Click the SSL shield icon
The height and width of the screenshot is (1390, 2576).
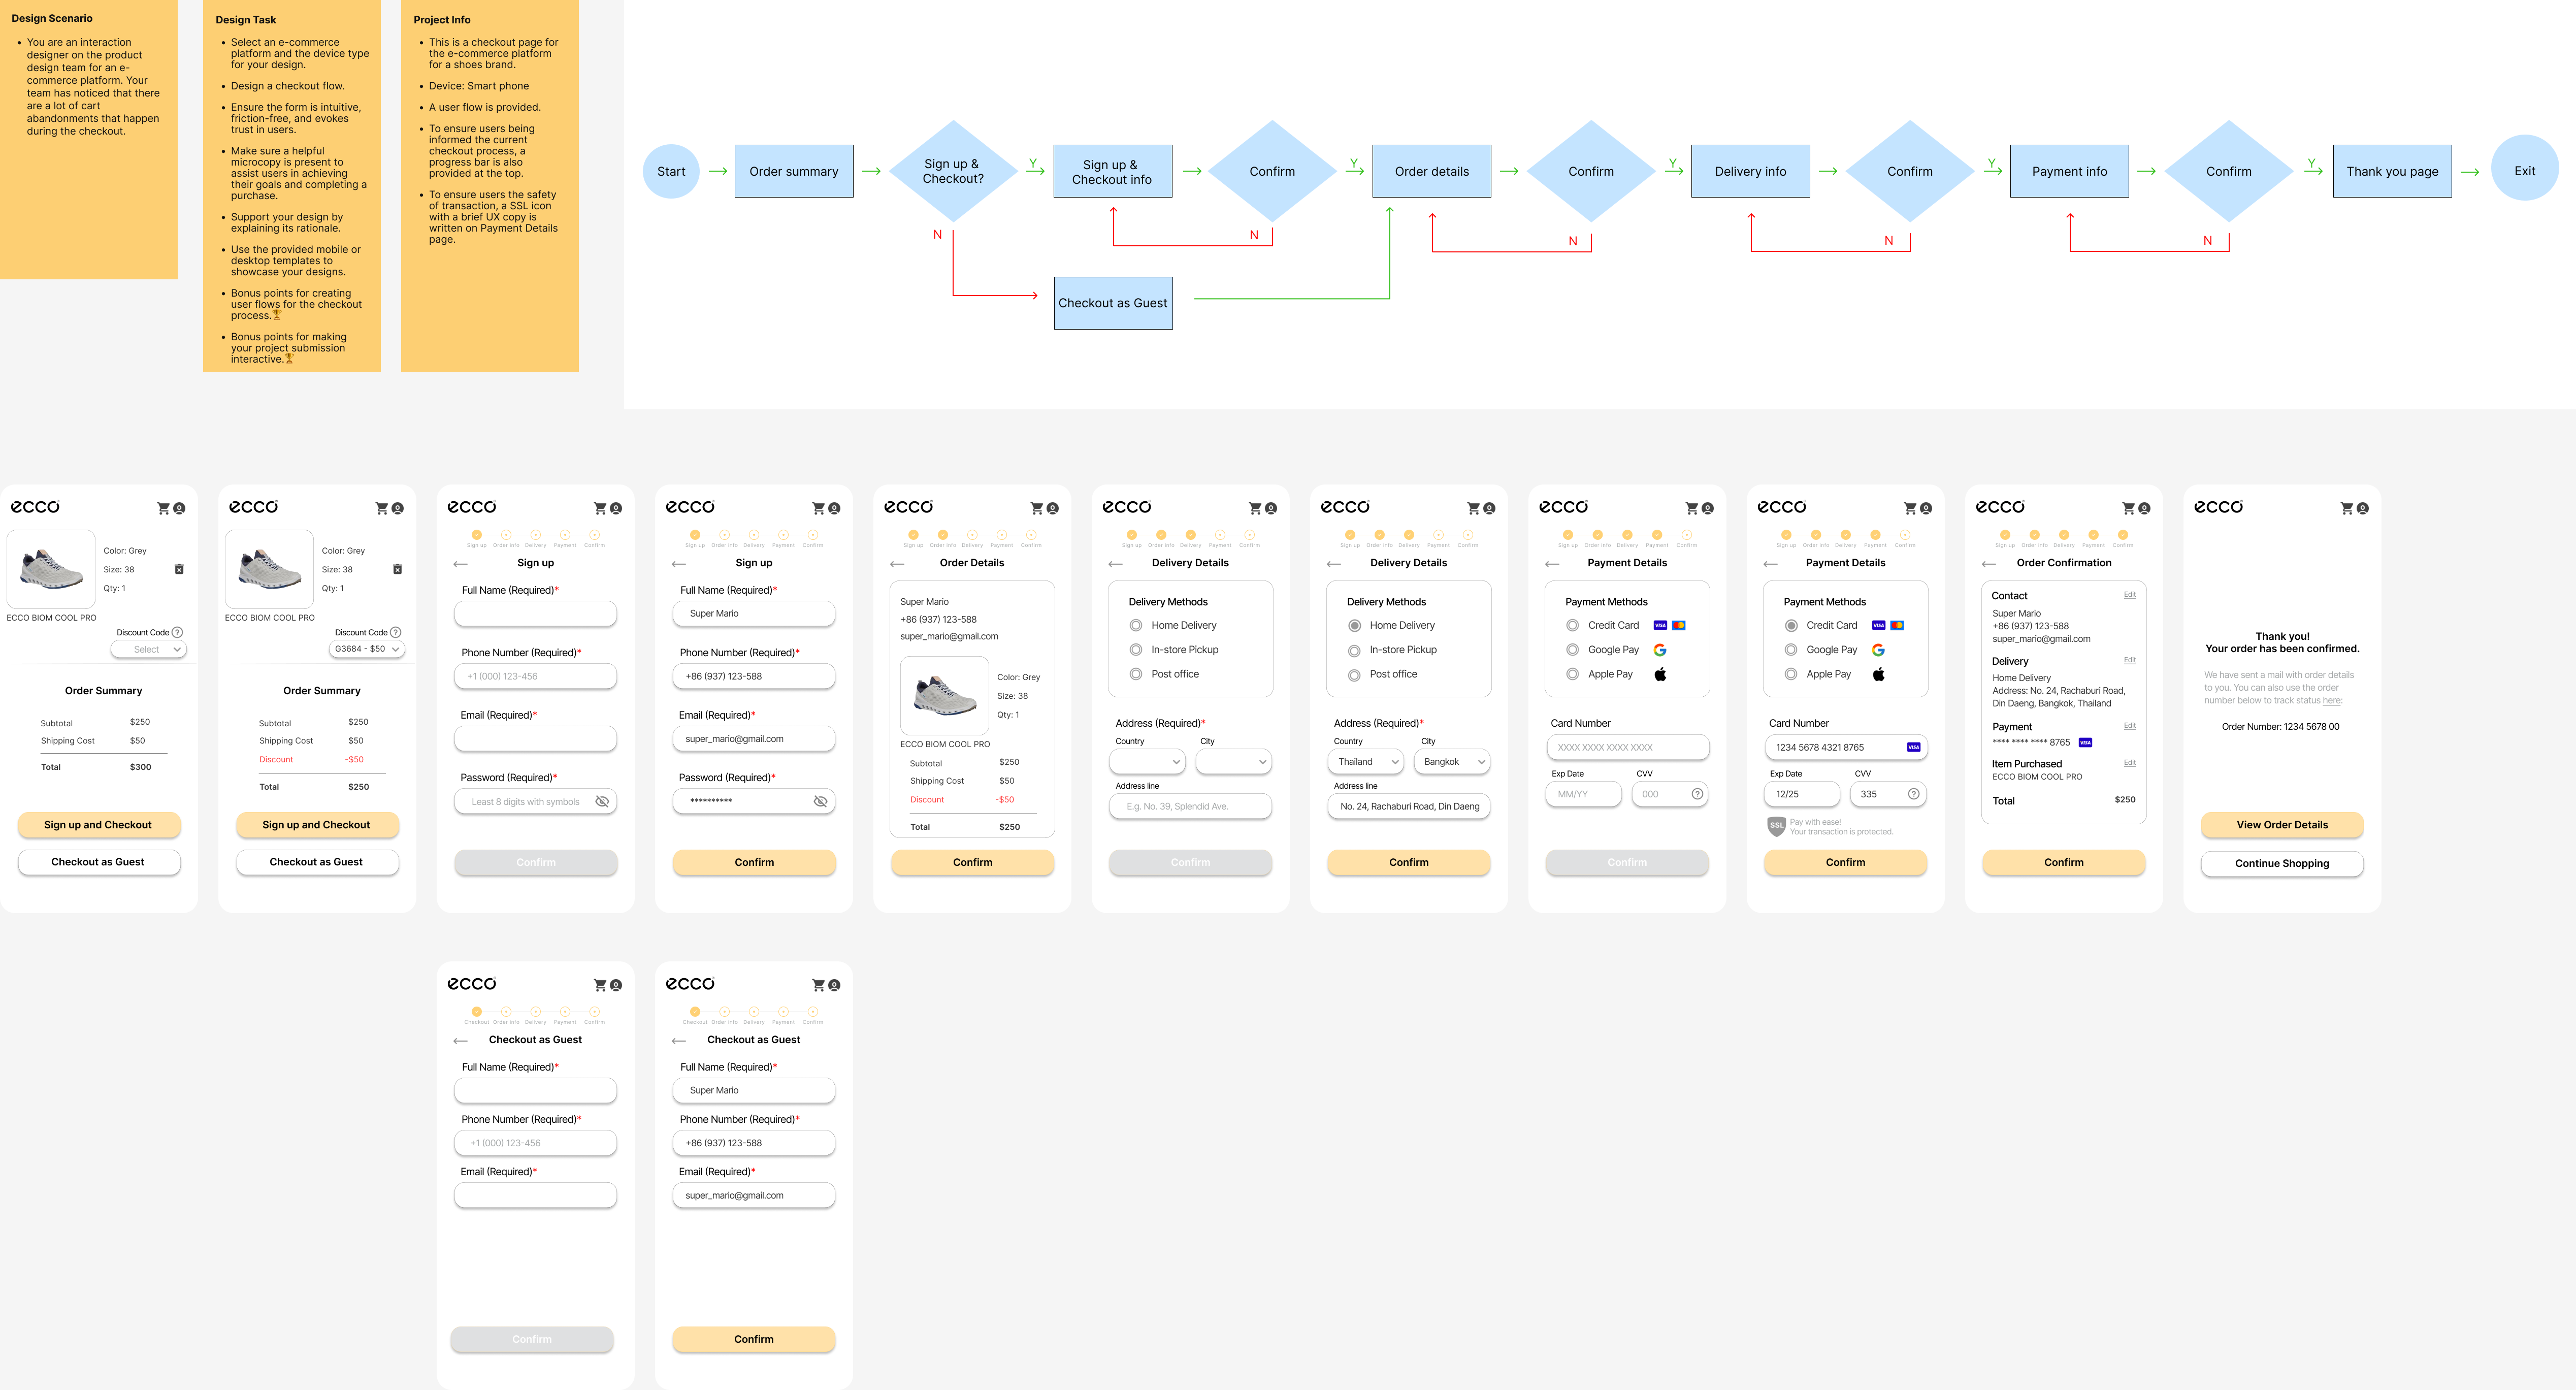[1776, 825]
